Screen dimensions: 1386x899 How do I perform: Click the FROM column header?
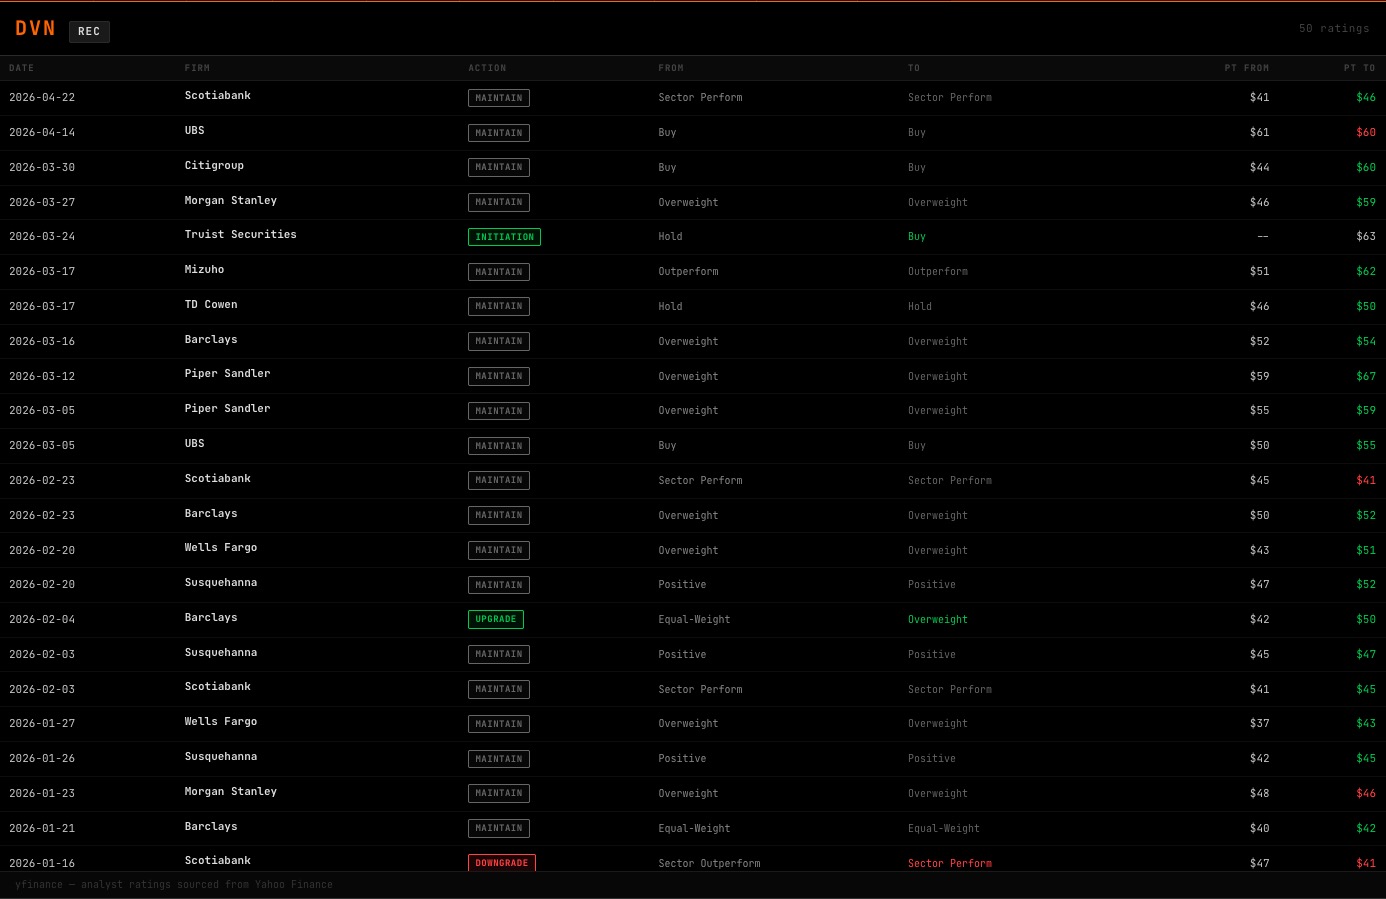point(671,68)
